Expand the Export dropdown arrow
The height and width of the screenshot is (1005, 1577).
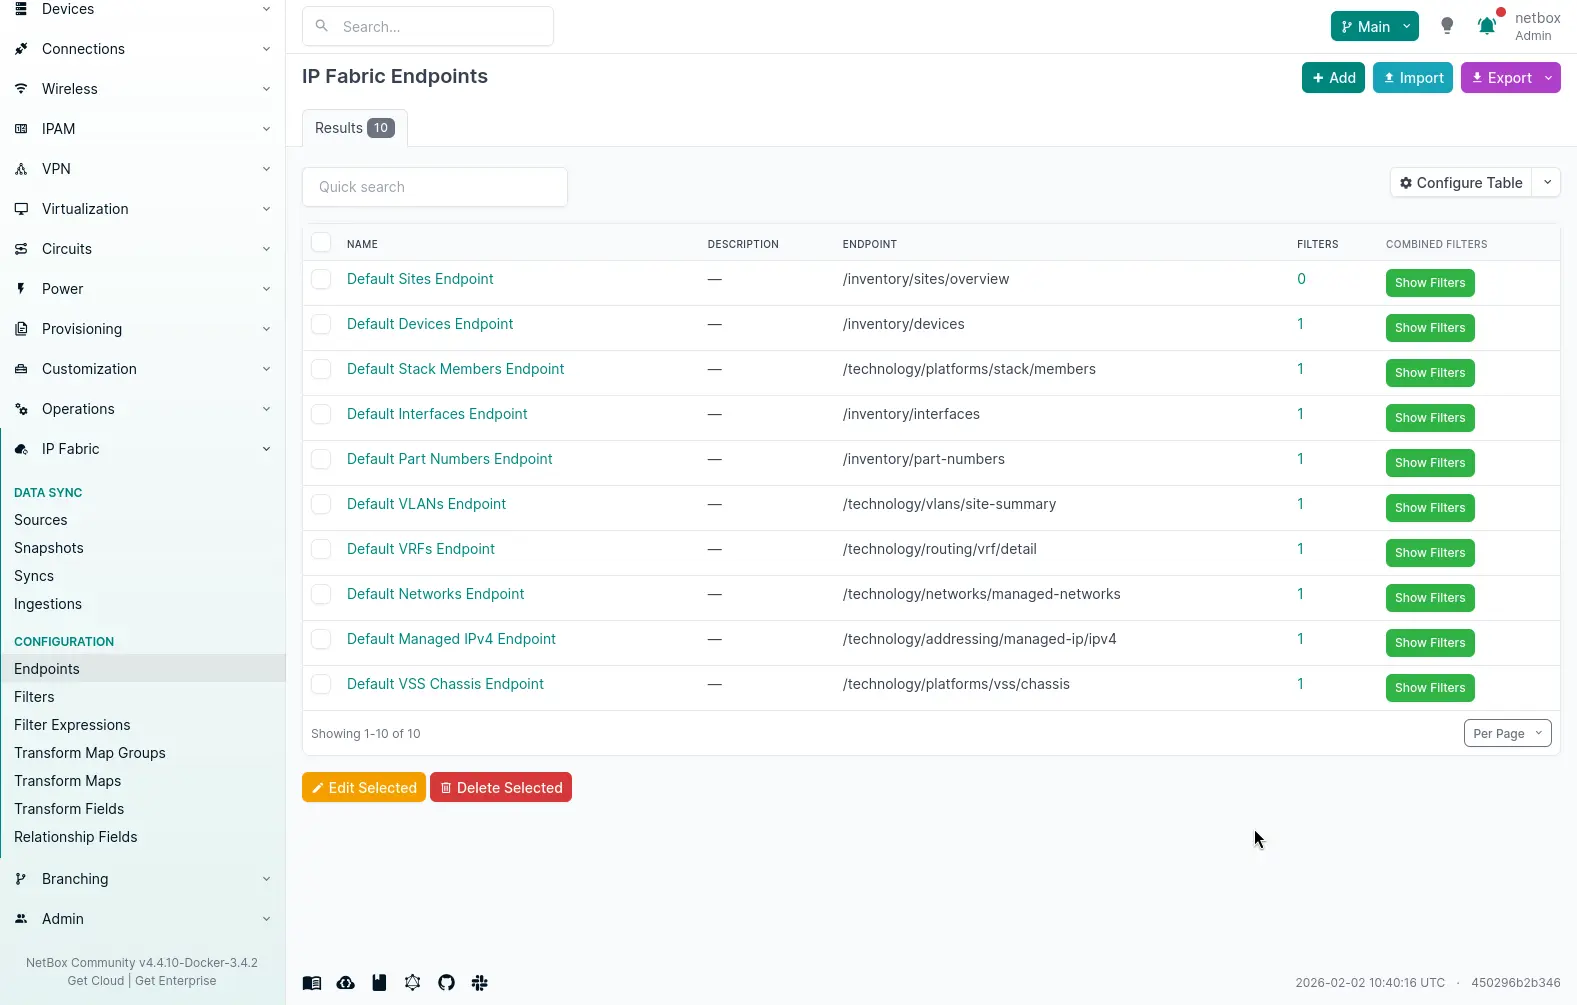1548,78
